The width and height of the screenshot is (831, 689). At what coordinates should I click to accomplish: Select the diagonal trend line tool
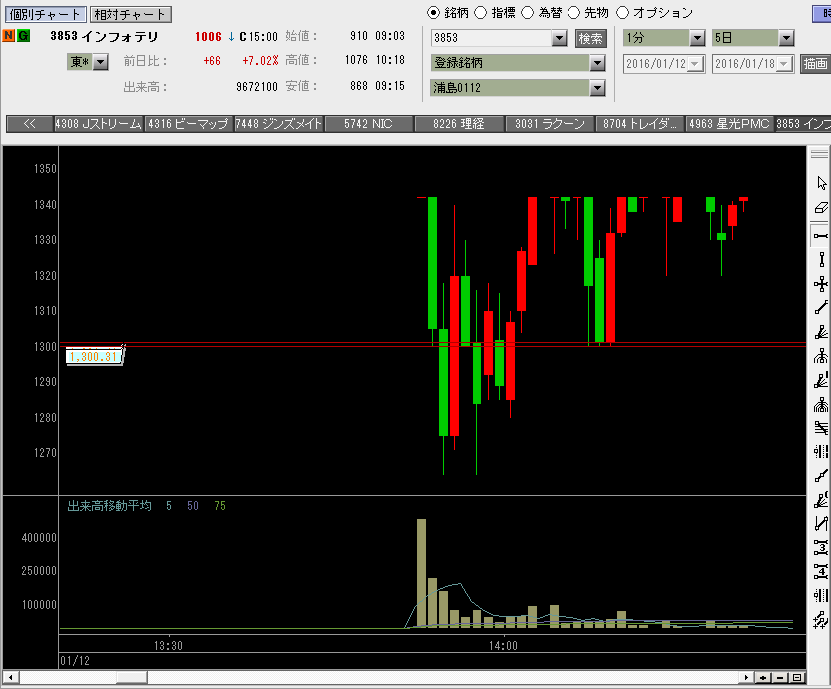pyautogui.click(x=821, y=308)
